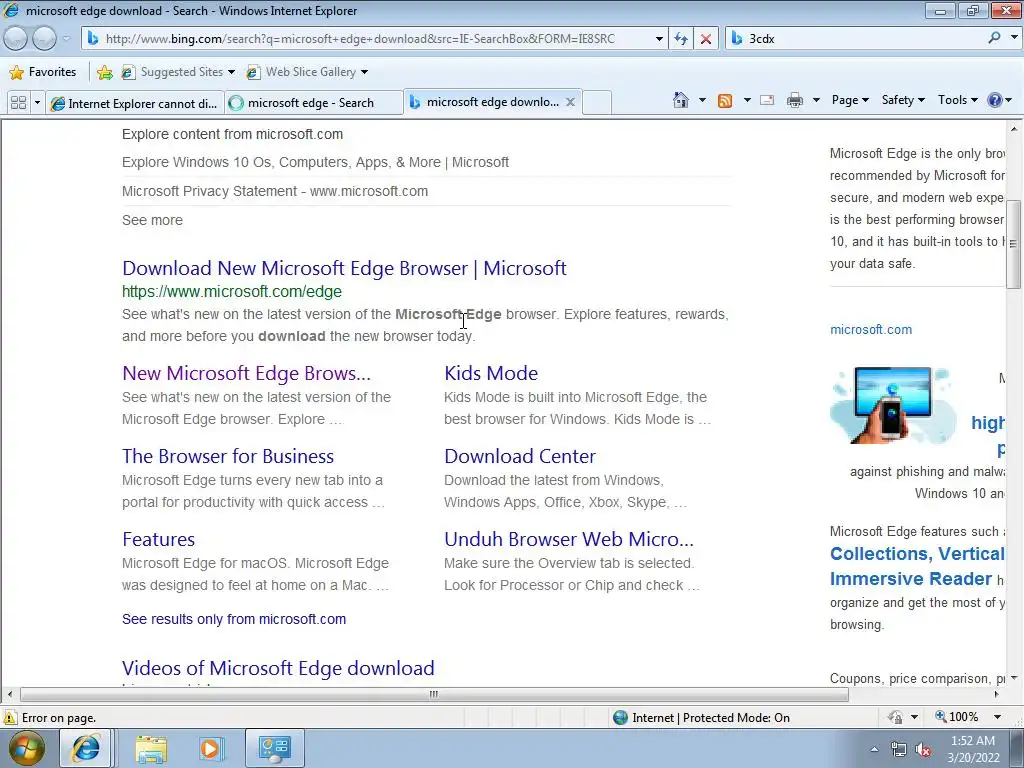Click Add to Favorites Bar icon
The height and width of the screenshot is (768, 1024).
(x=104, y=72)
